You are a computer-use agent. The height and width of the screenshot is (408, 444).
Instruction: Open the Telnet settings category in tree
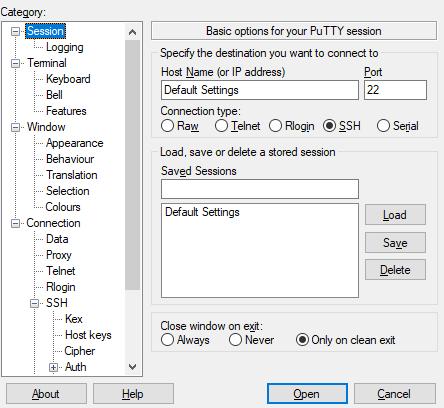(60, 271)
